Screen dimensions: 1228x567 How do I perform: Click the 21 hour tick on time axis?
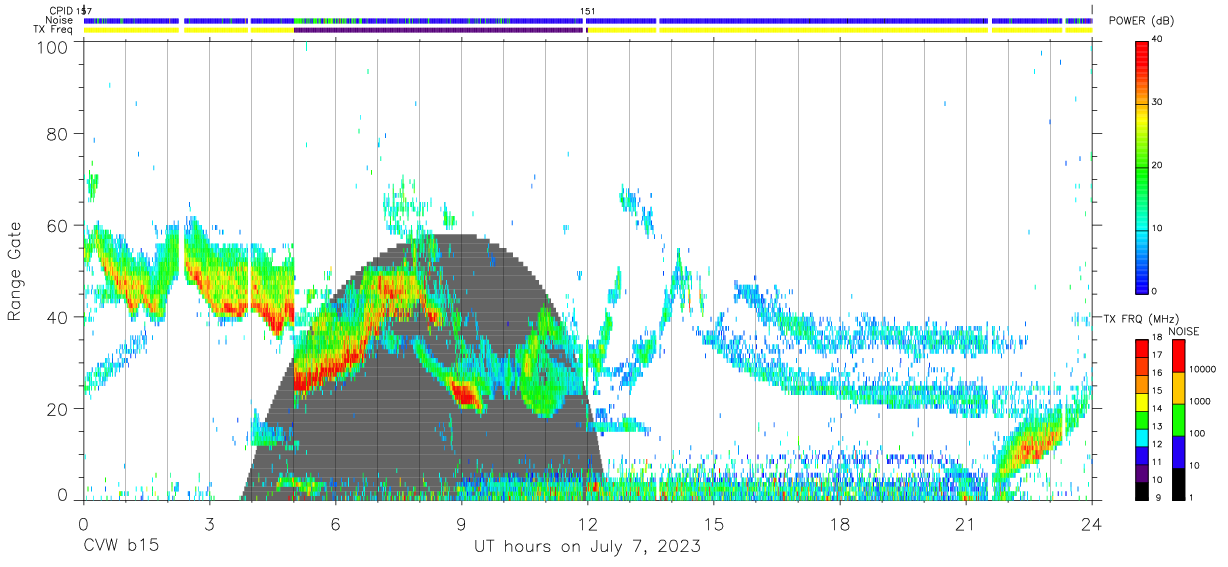click(x=966, y=524)
